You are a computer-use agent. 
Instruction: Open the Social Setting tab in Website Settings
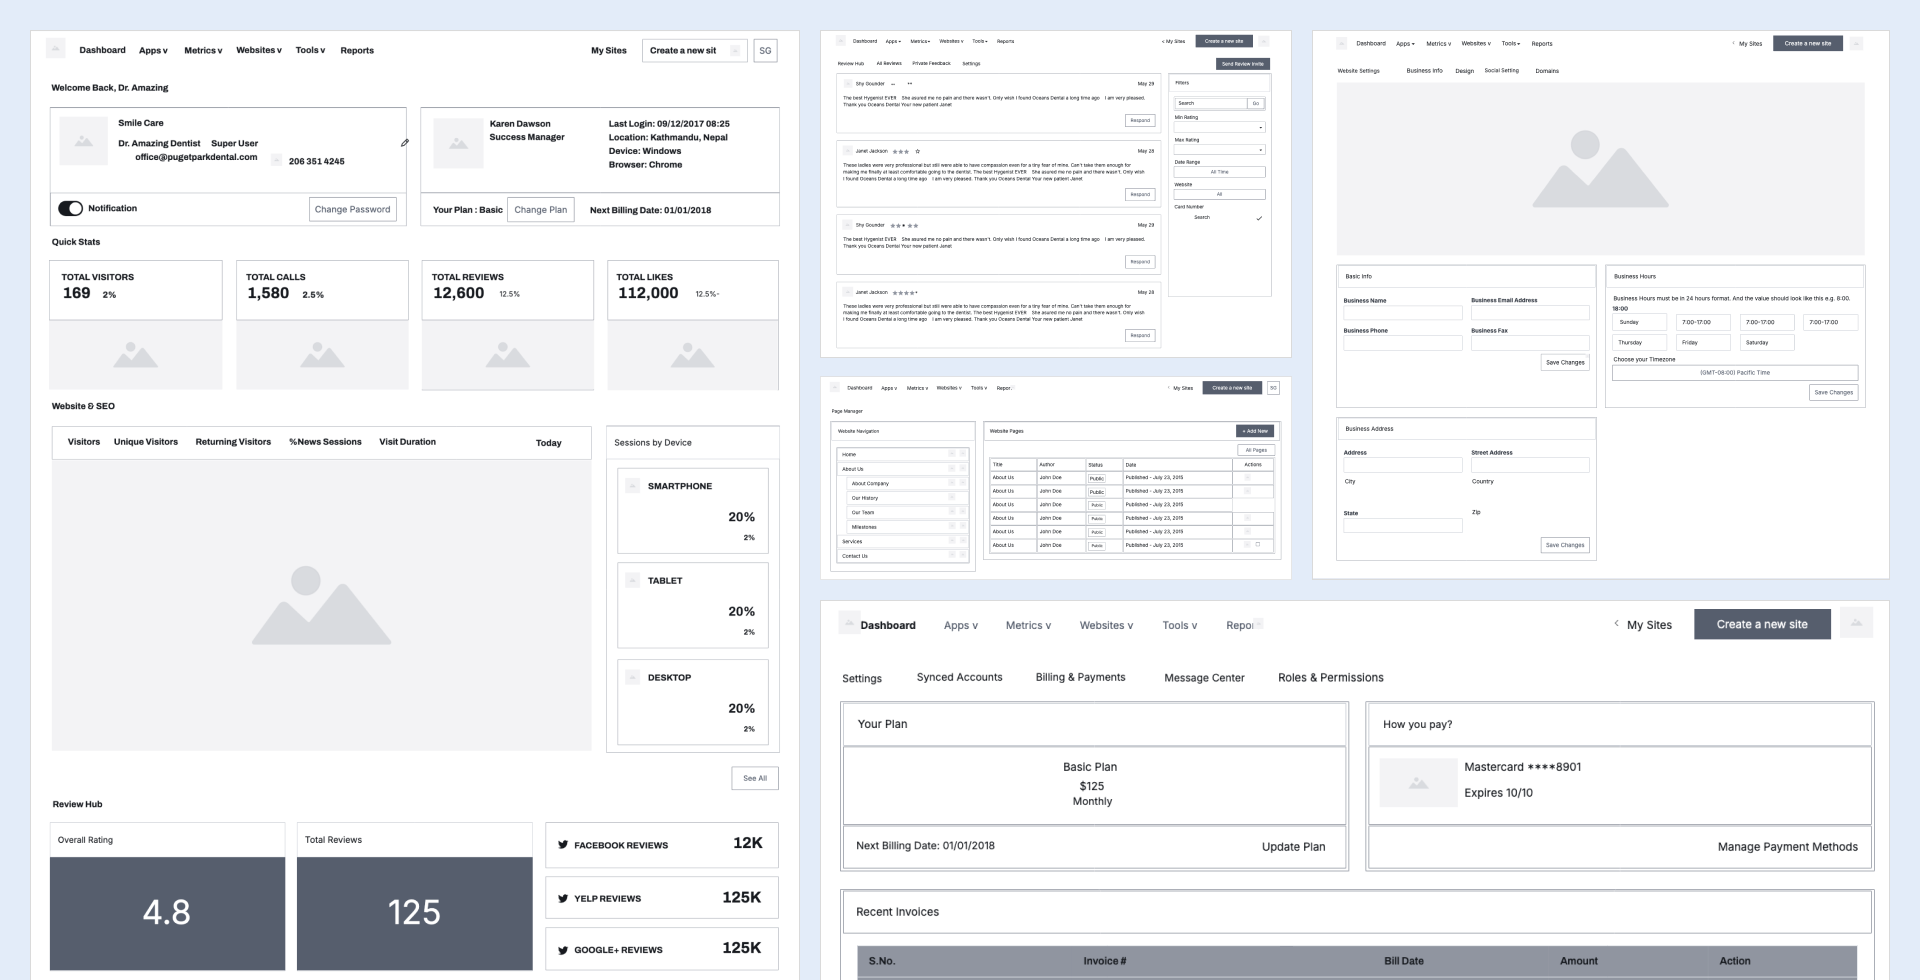(x=1501, y=71)
